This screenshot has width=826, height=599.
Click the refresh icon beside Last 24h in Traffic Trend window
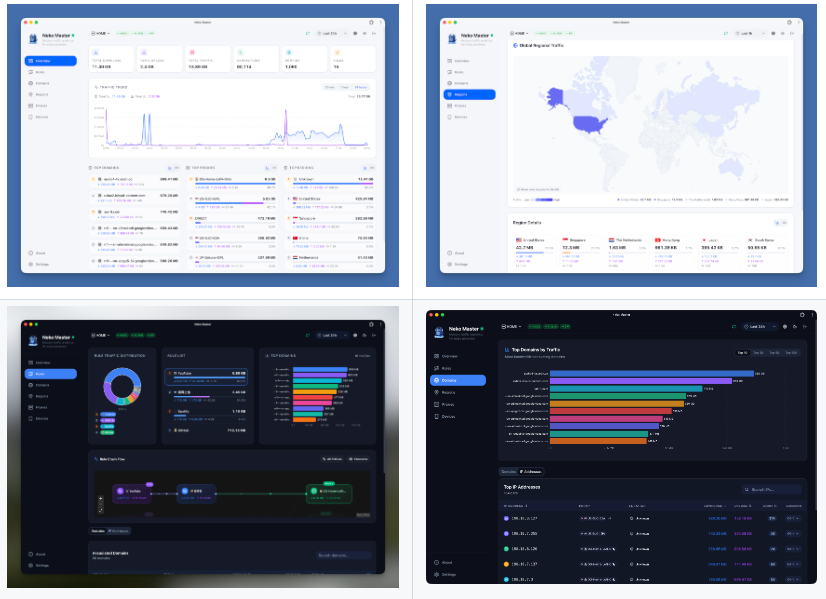[308, 33]
